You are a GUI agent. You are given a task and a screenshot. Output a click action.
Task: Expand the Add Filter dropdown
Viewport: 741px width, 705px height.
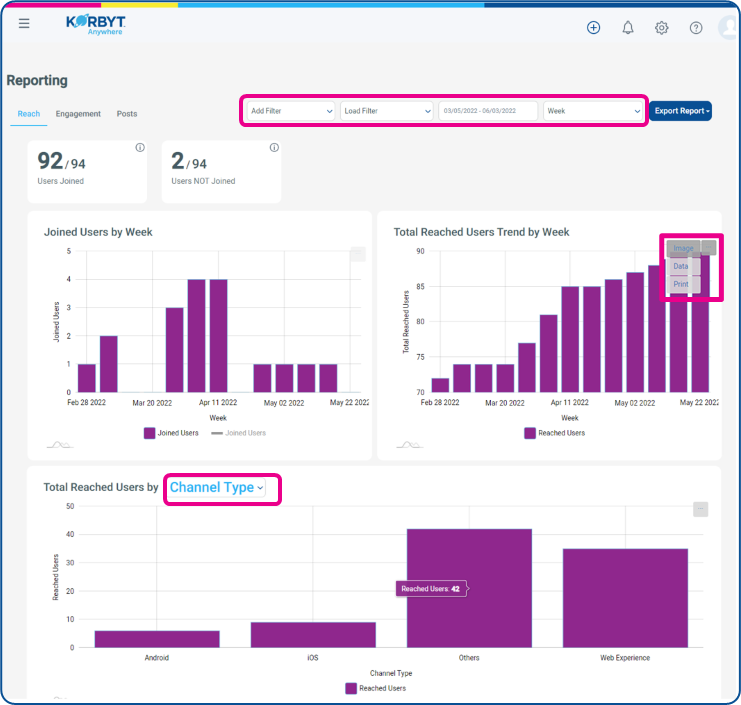(291, 111)
